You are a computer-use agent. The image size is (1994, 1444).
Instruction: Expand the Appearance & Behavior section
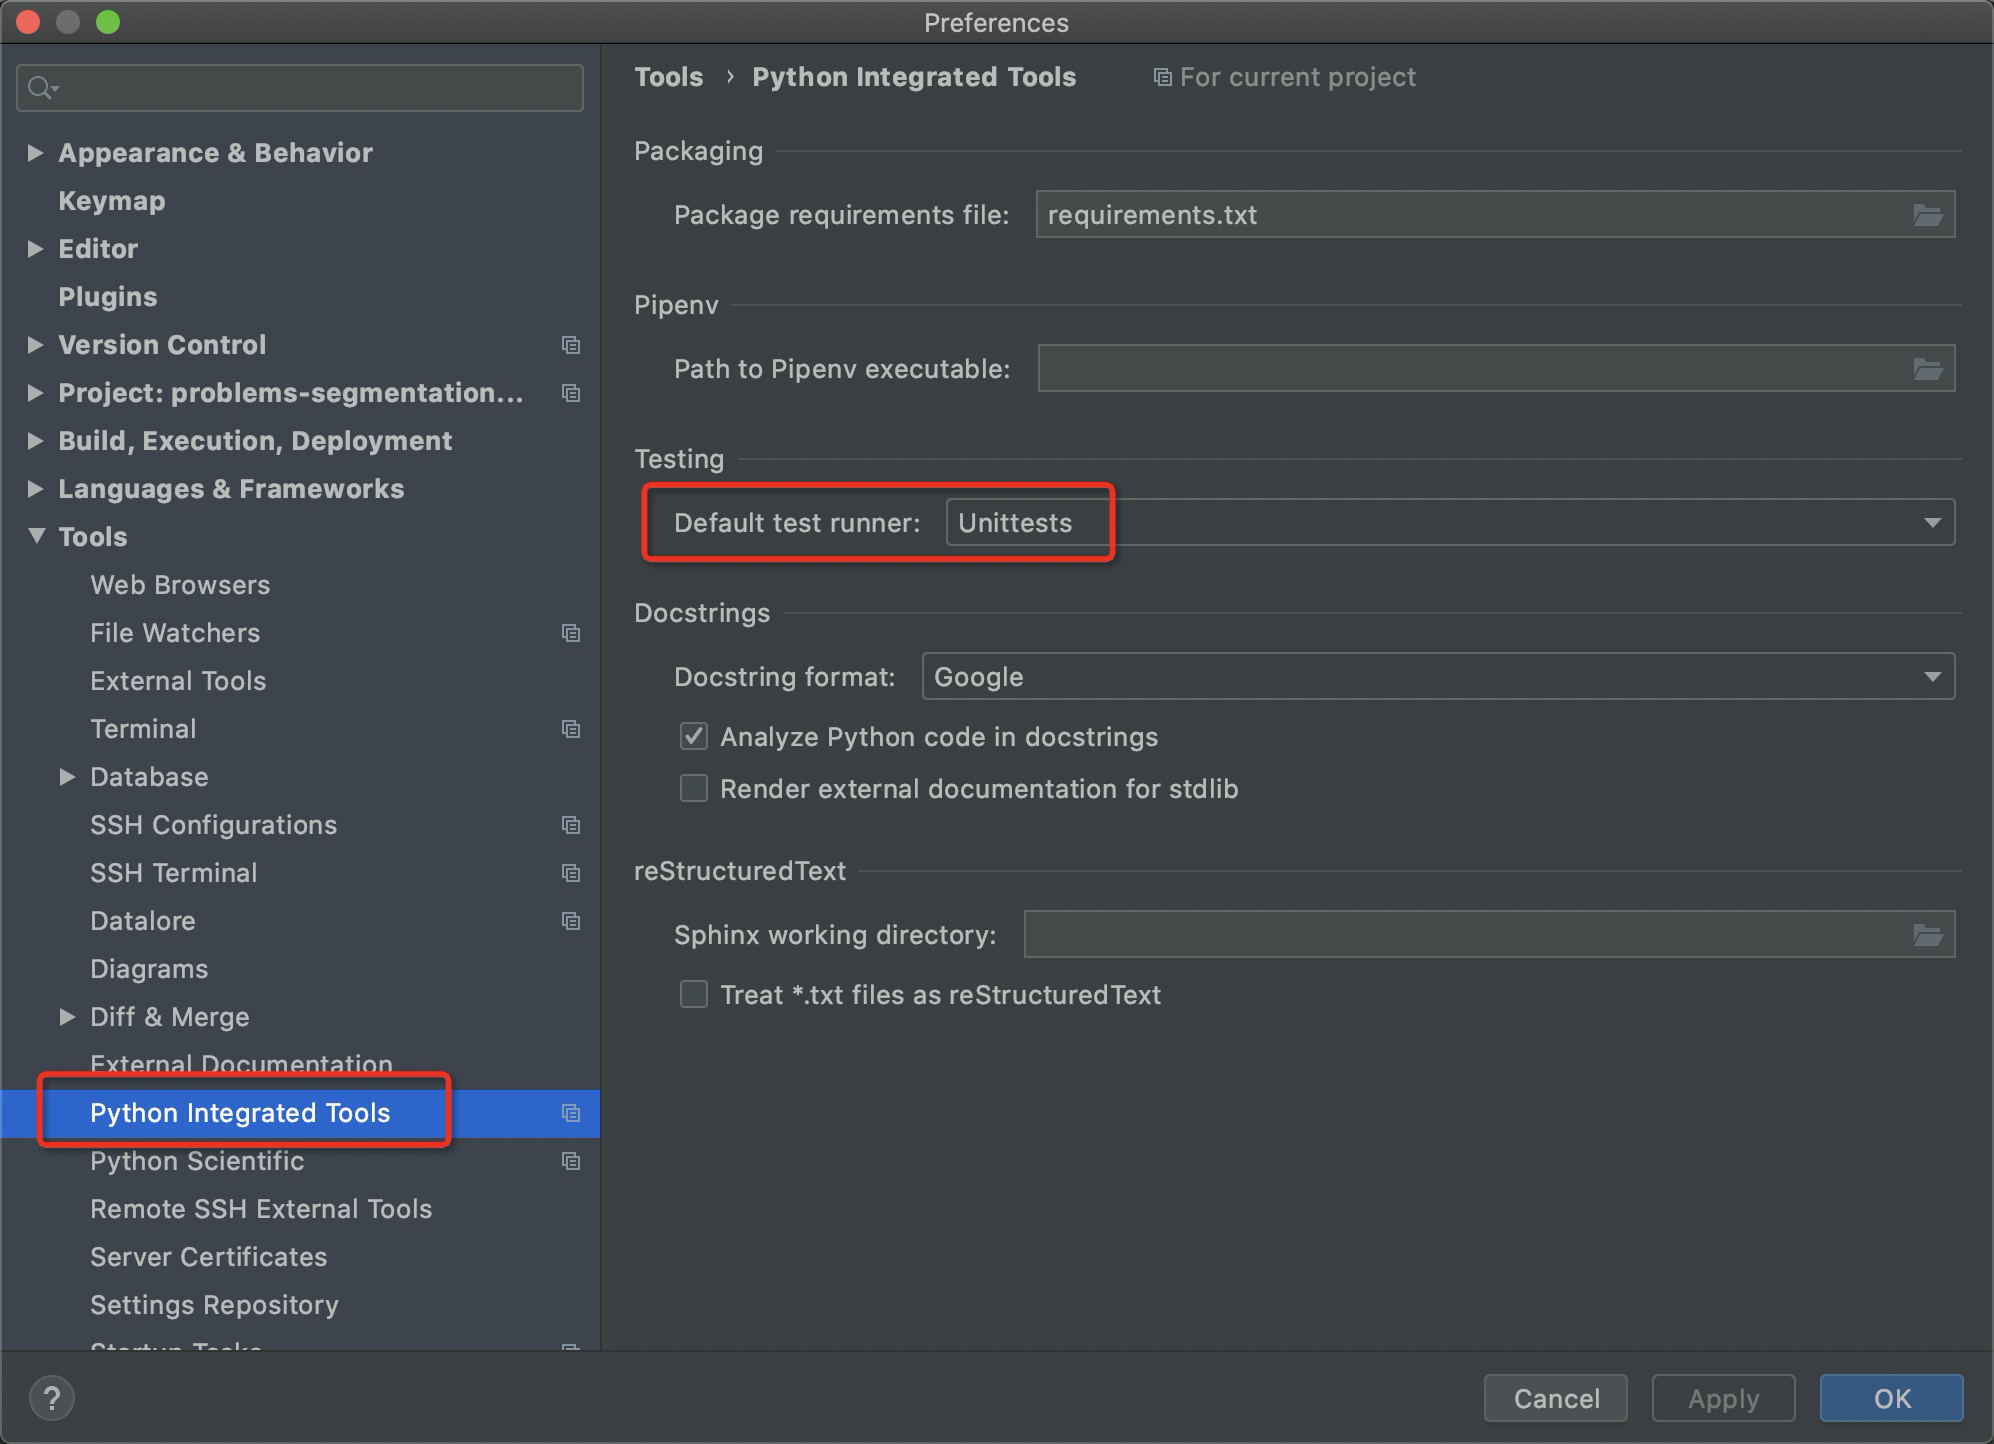pyautogui.click(x=36, y=152)
